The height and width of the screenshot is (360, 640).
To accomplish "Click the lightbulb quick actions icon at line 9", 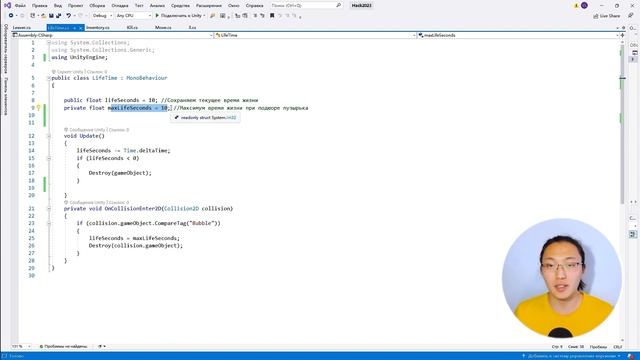I will 38,108.
